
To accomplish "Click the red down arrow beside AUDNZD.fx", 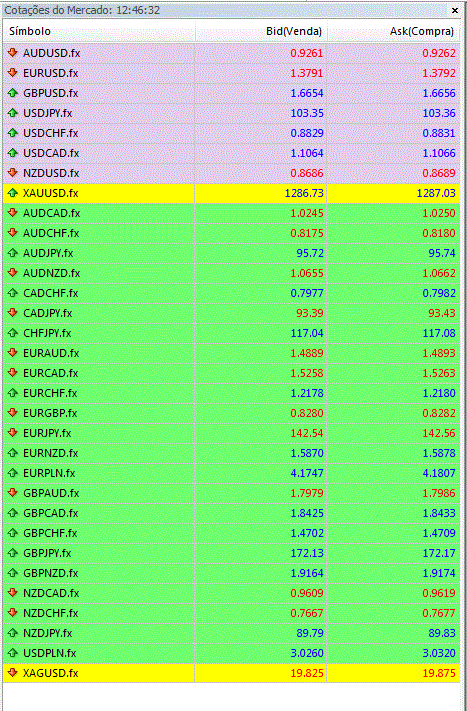I will [x=13, y=273].
